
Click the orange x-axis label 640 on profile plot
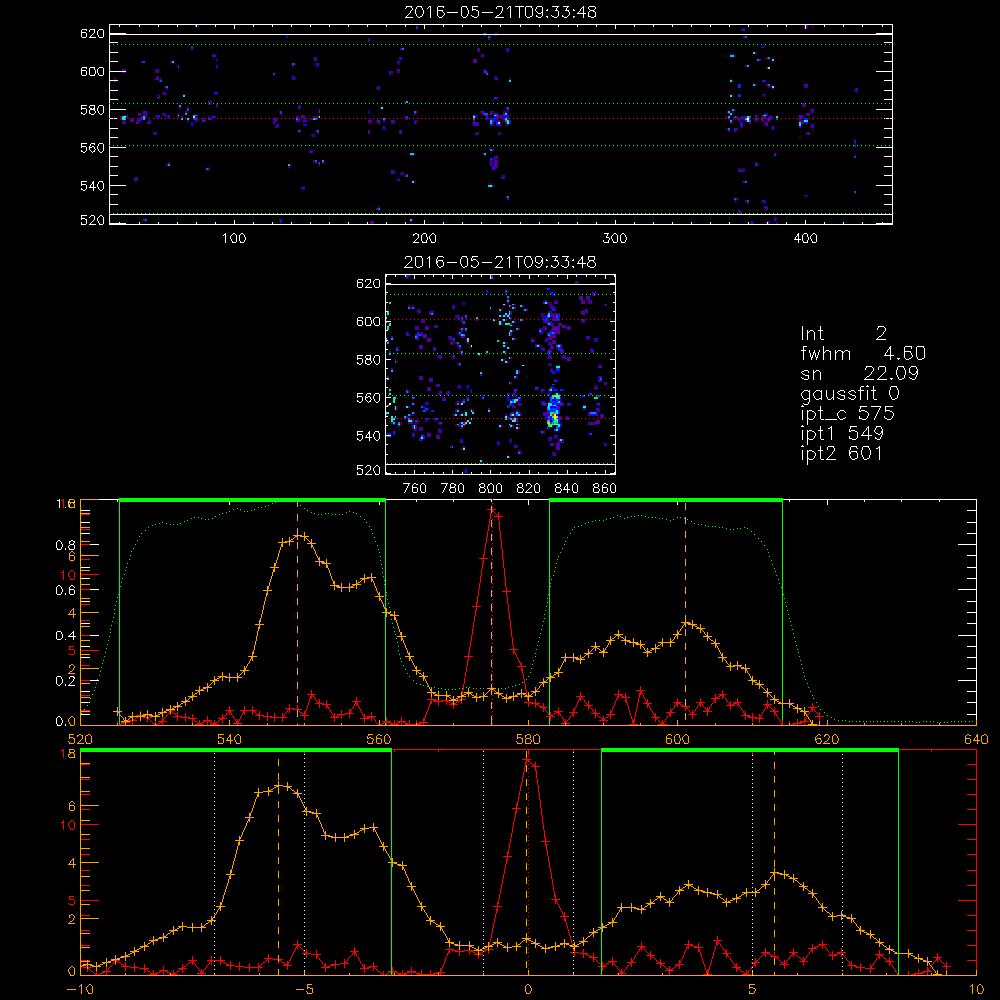tap(976, 739)
